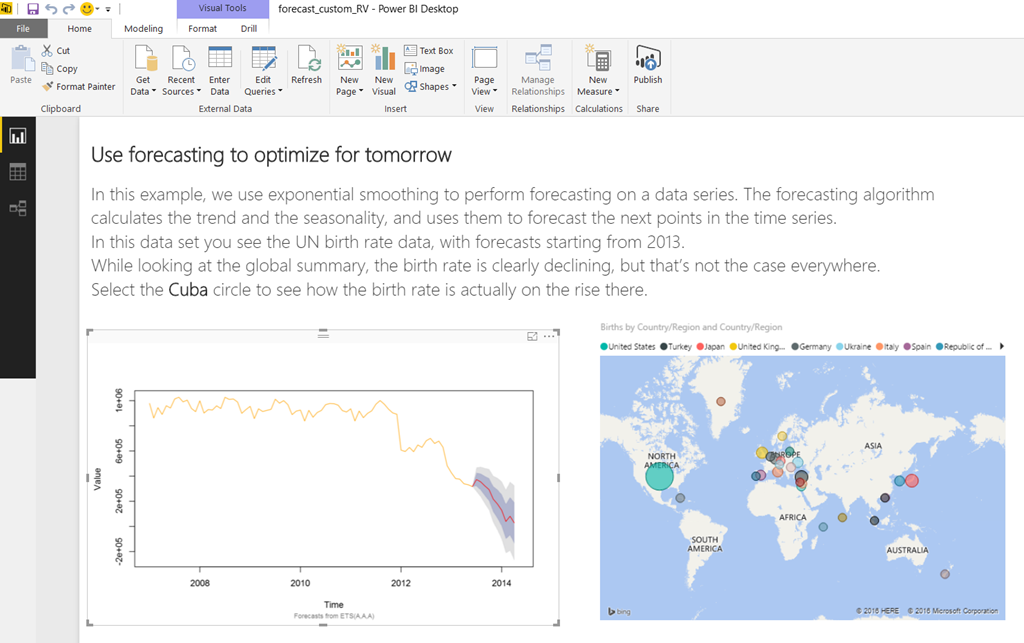Viewport: 1024px width, 643px height.
Task: Select Format Painter in Clipboard group
Action: pos(78,87)
